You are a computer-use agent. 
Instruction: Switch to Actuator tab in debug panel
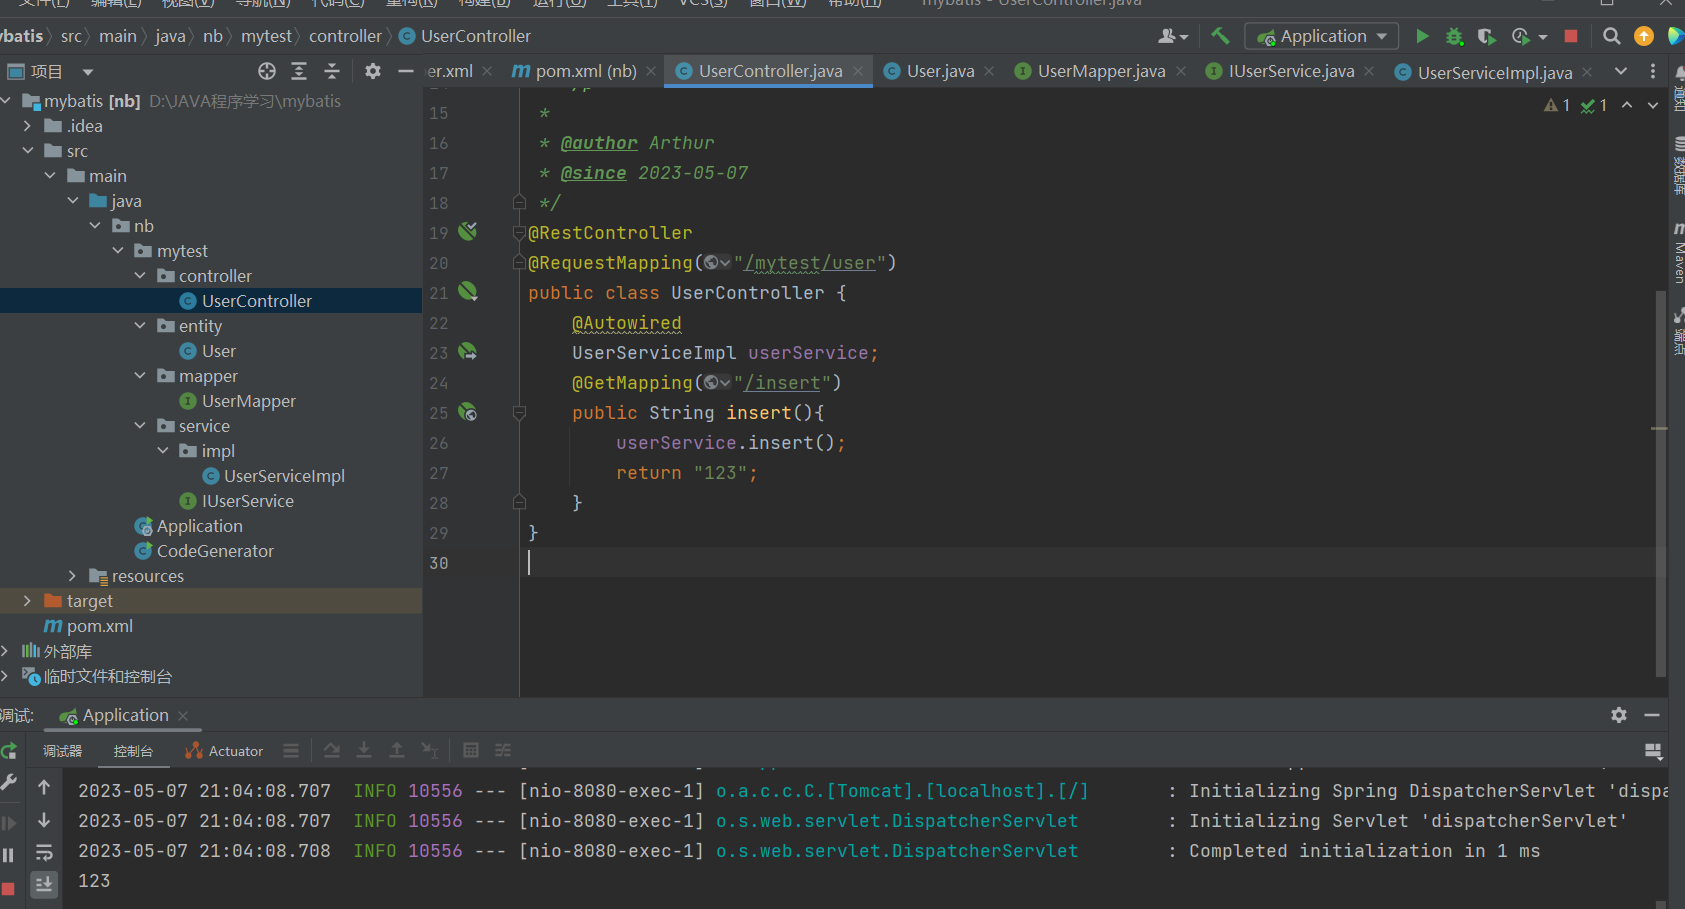click(x=224, y=751)
